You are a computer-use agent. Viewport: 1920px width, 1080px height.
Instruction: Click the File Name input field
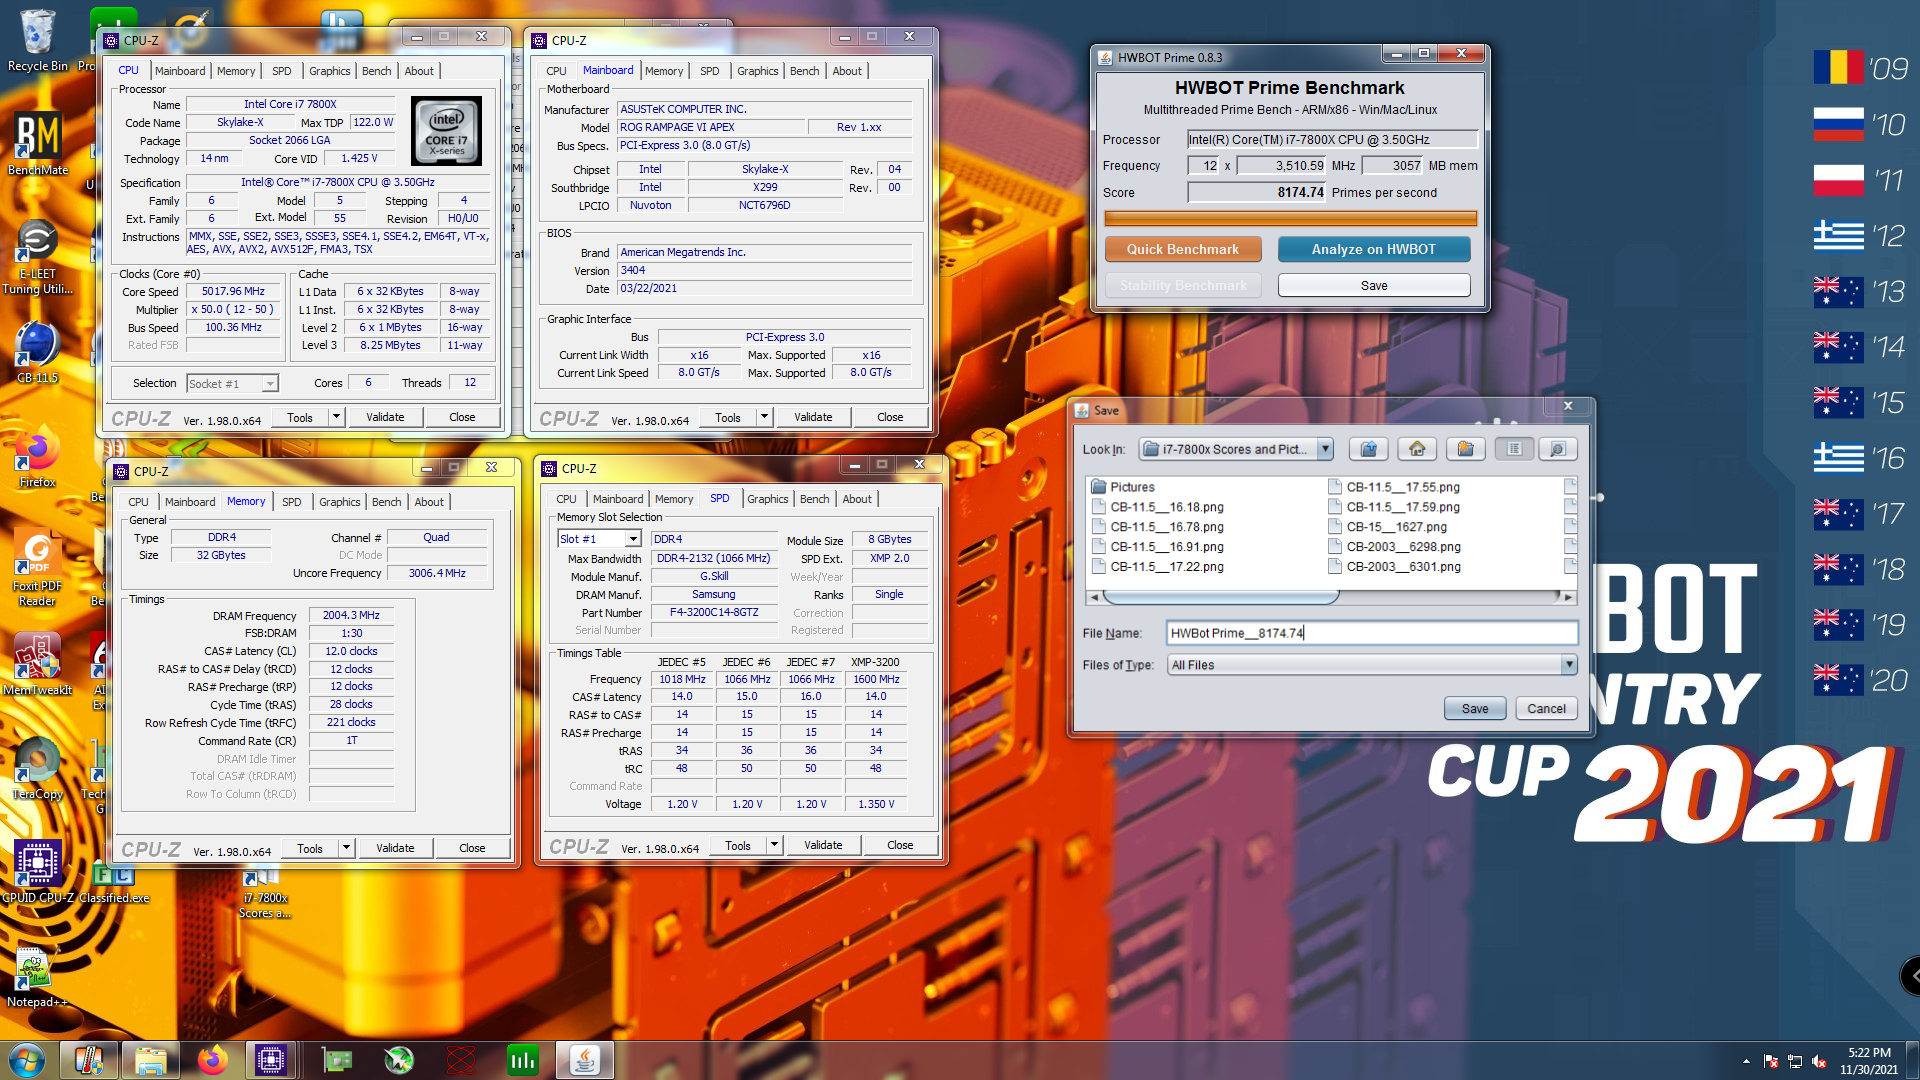click(x=1372, y=633)
